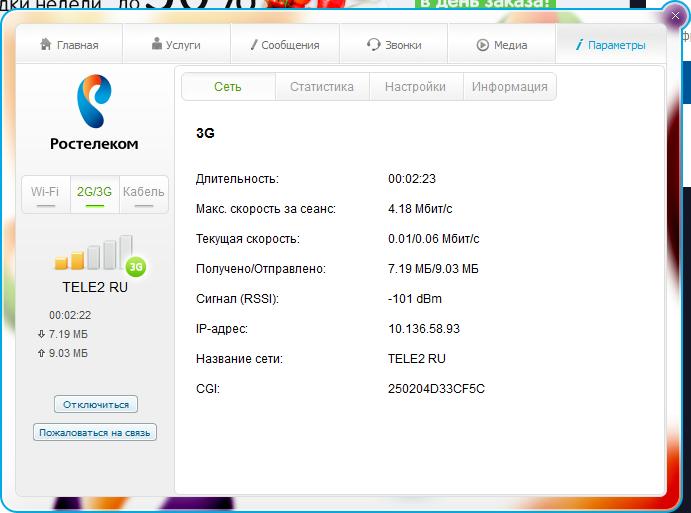Open the Медиа media tab
691x513 pixels.
(502, 45)
